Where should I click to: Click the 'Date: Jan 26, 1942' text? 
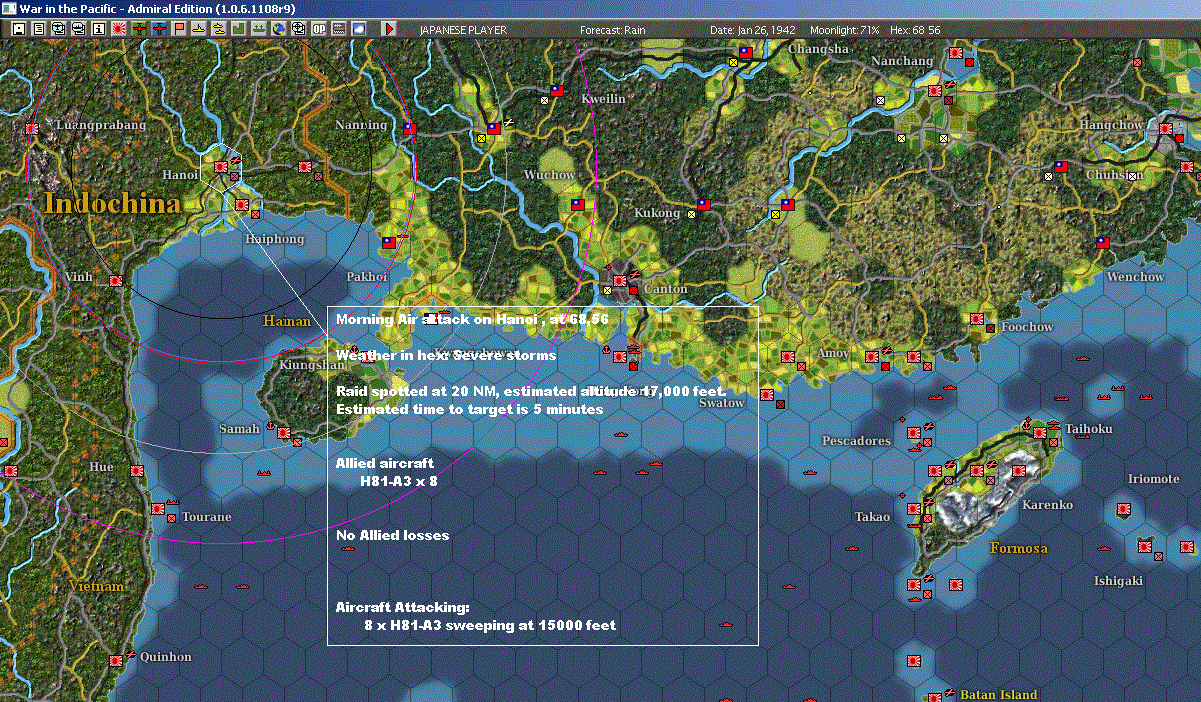point(752,30)
